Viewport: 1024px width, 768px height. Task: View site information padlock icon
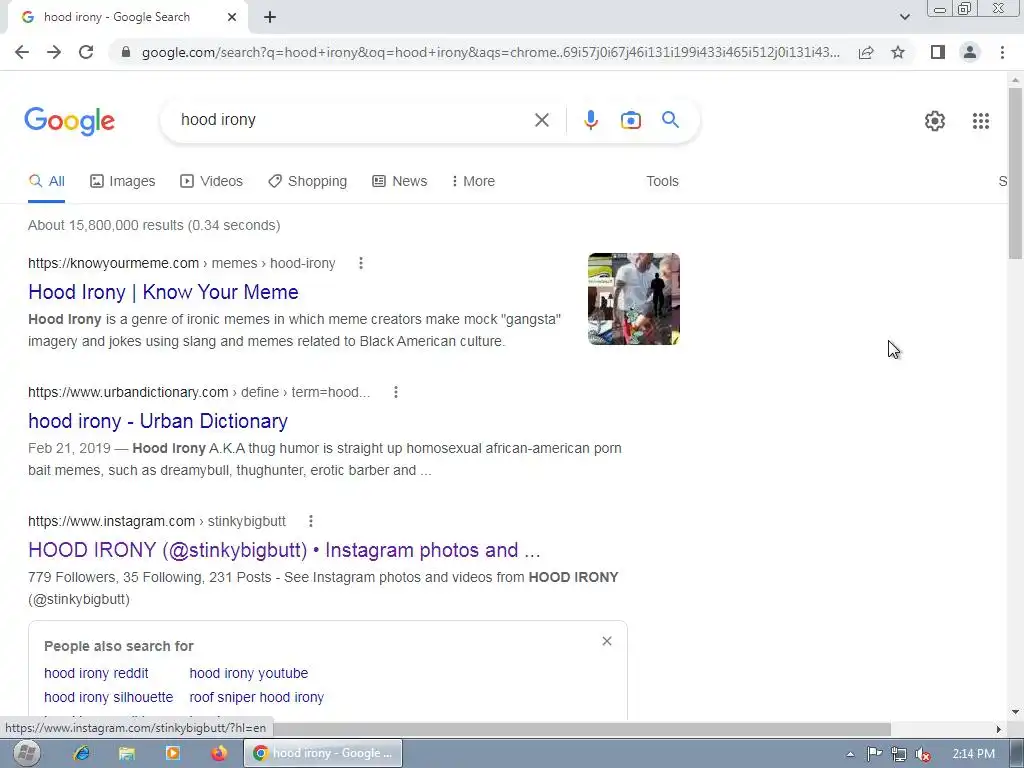[x=125, y=52]
